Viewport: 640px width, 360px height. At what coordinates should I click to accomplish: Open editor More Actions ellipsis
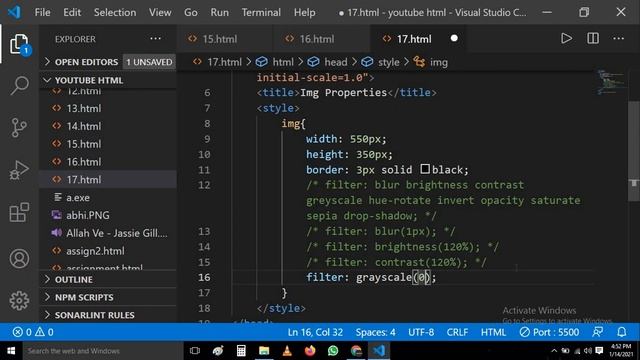[x=618, y=39]
